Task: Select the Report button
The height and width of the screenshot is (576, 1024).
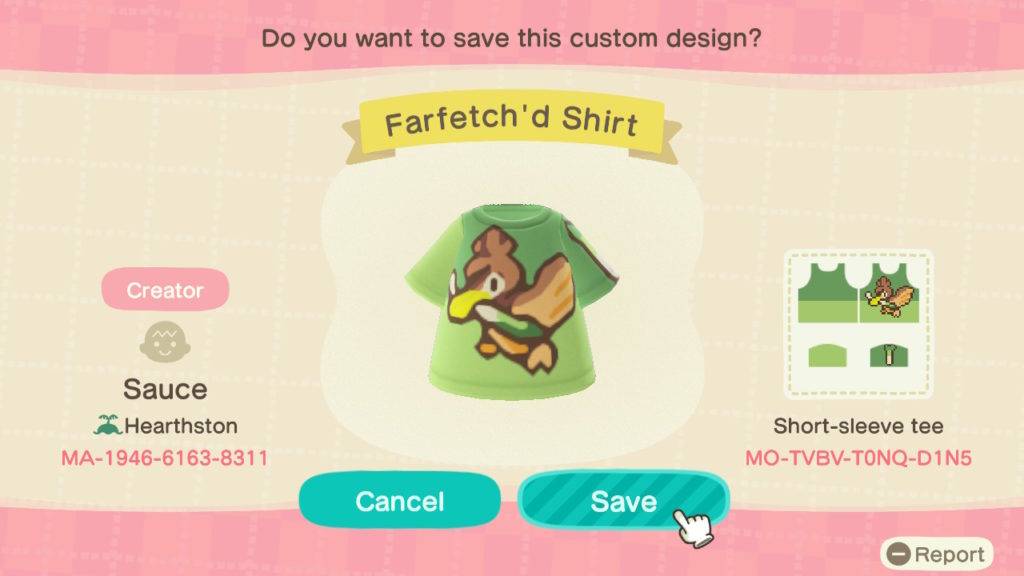Action: pyautogui.click(x=936, y=554)
